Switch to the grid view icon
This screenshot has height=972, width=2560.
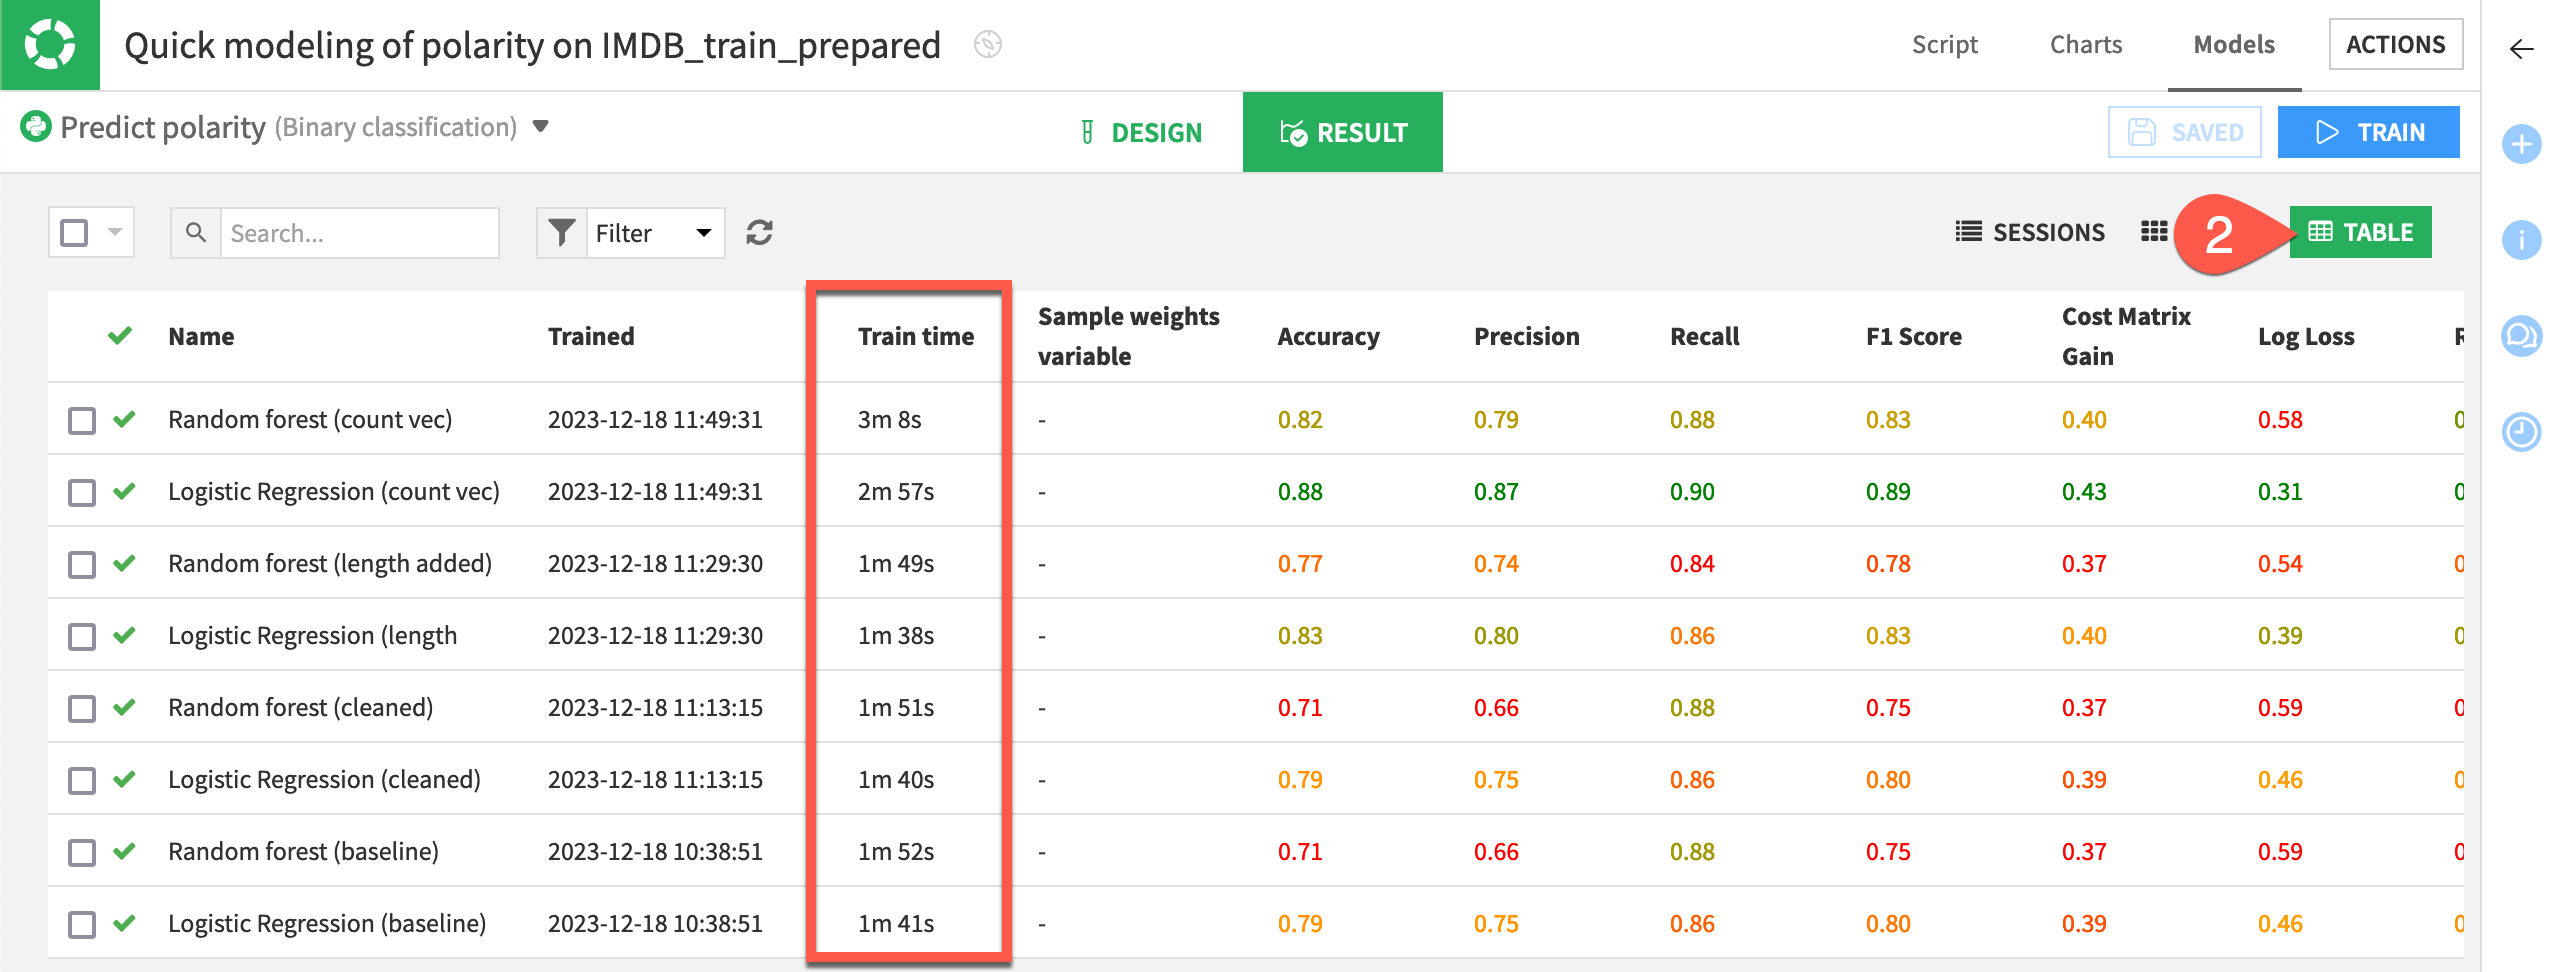[2154, 232]
